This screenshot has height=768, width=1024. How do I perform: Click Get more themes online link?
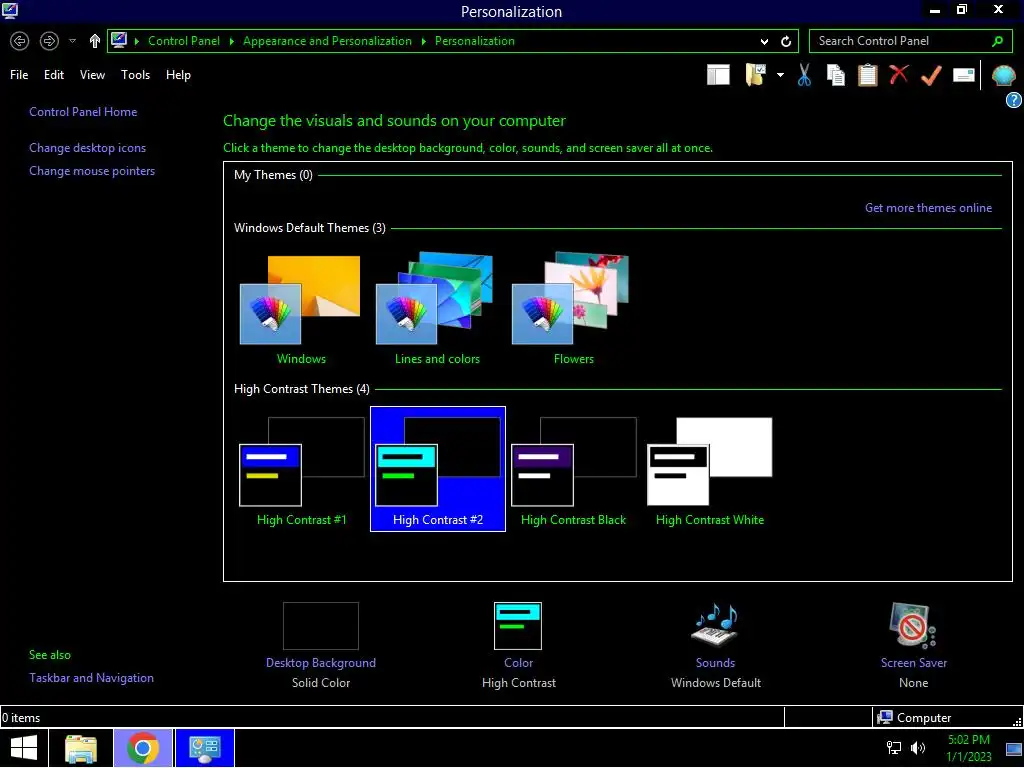click(x=928, y=208)
